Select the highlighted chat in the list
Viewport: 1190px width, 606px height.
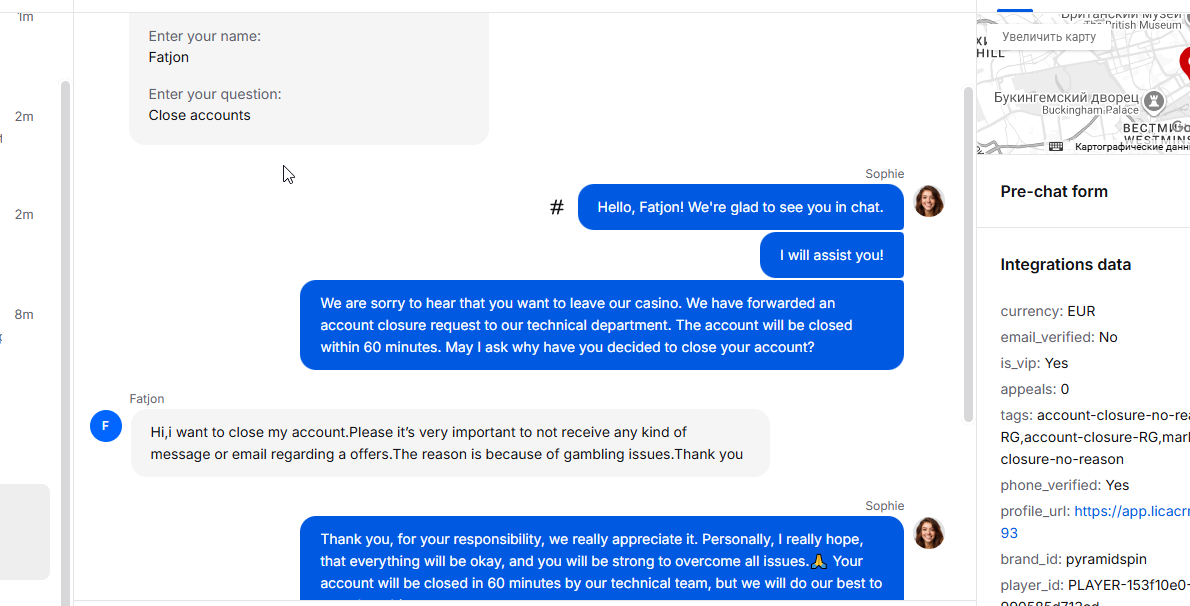coord(24,531)
